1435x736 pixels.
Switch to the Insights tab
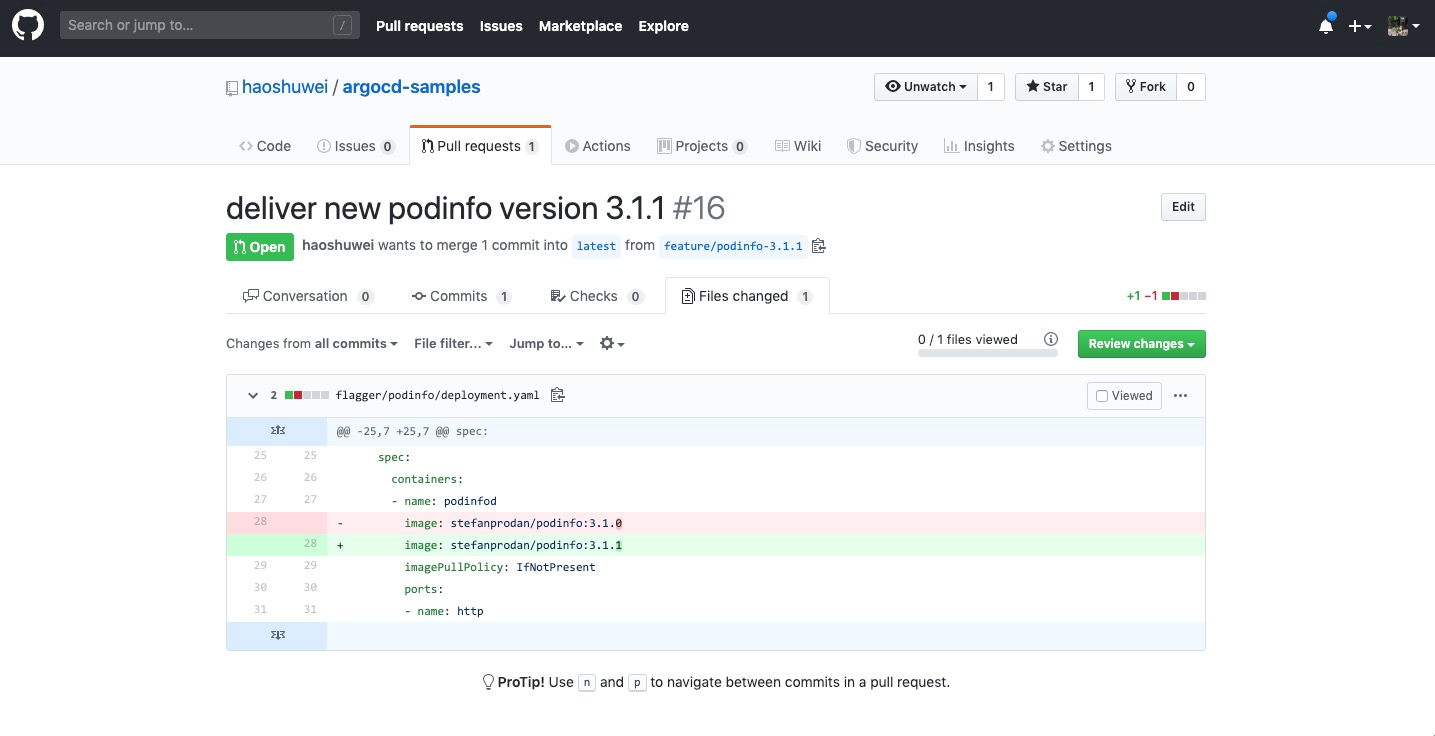(979, 146)
